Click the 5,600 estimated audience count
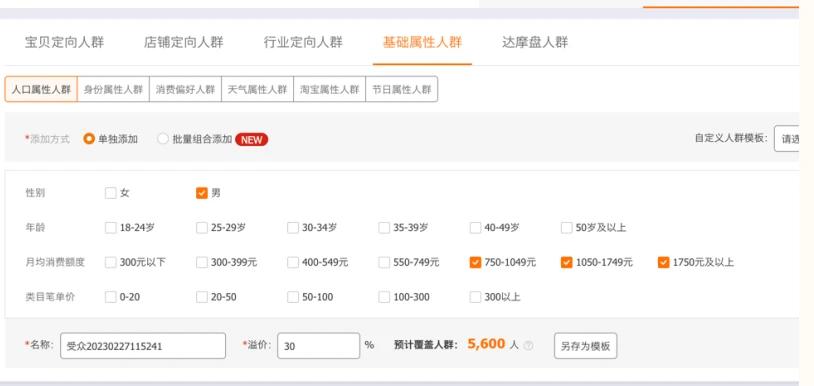This screenshot has height=386, width=814. 486,344
